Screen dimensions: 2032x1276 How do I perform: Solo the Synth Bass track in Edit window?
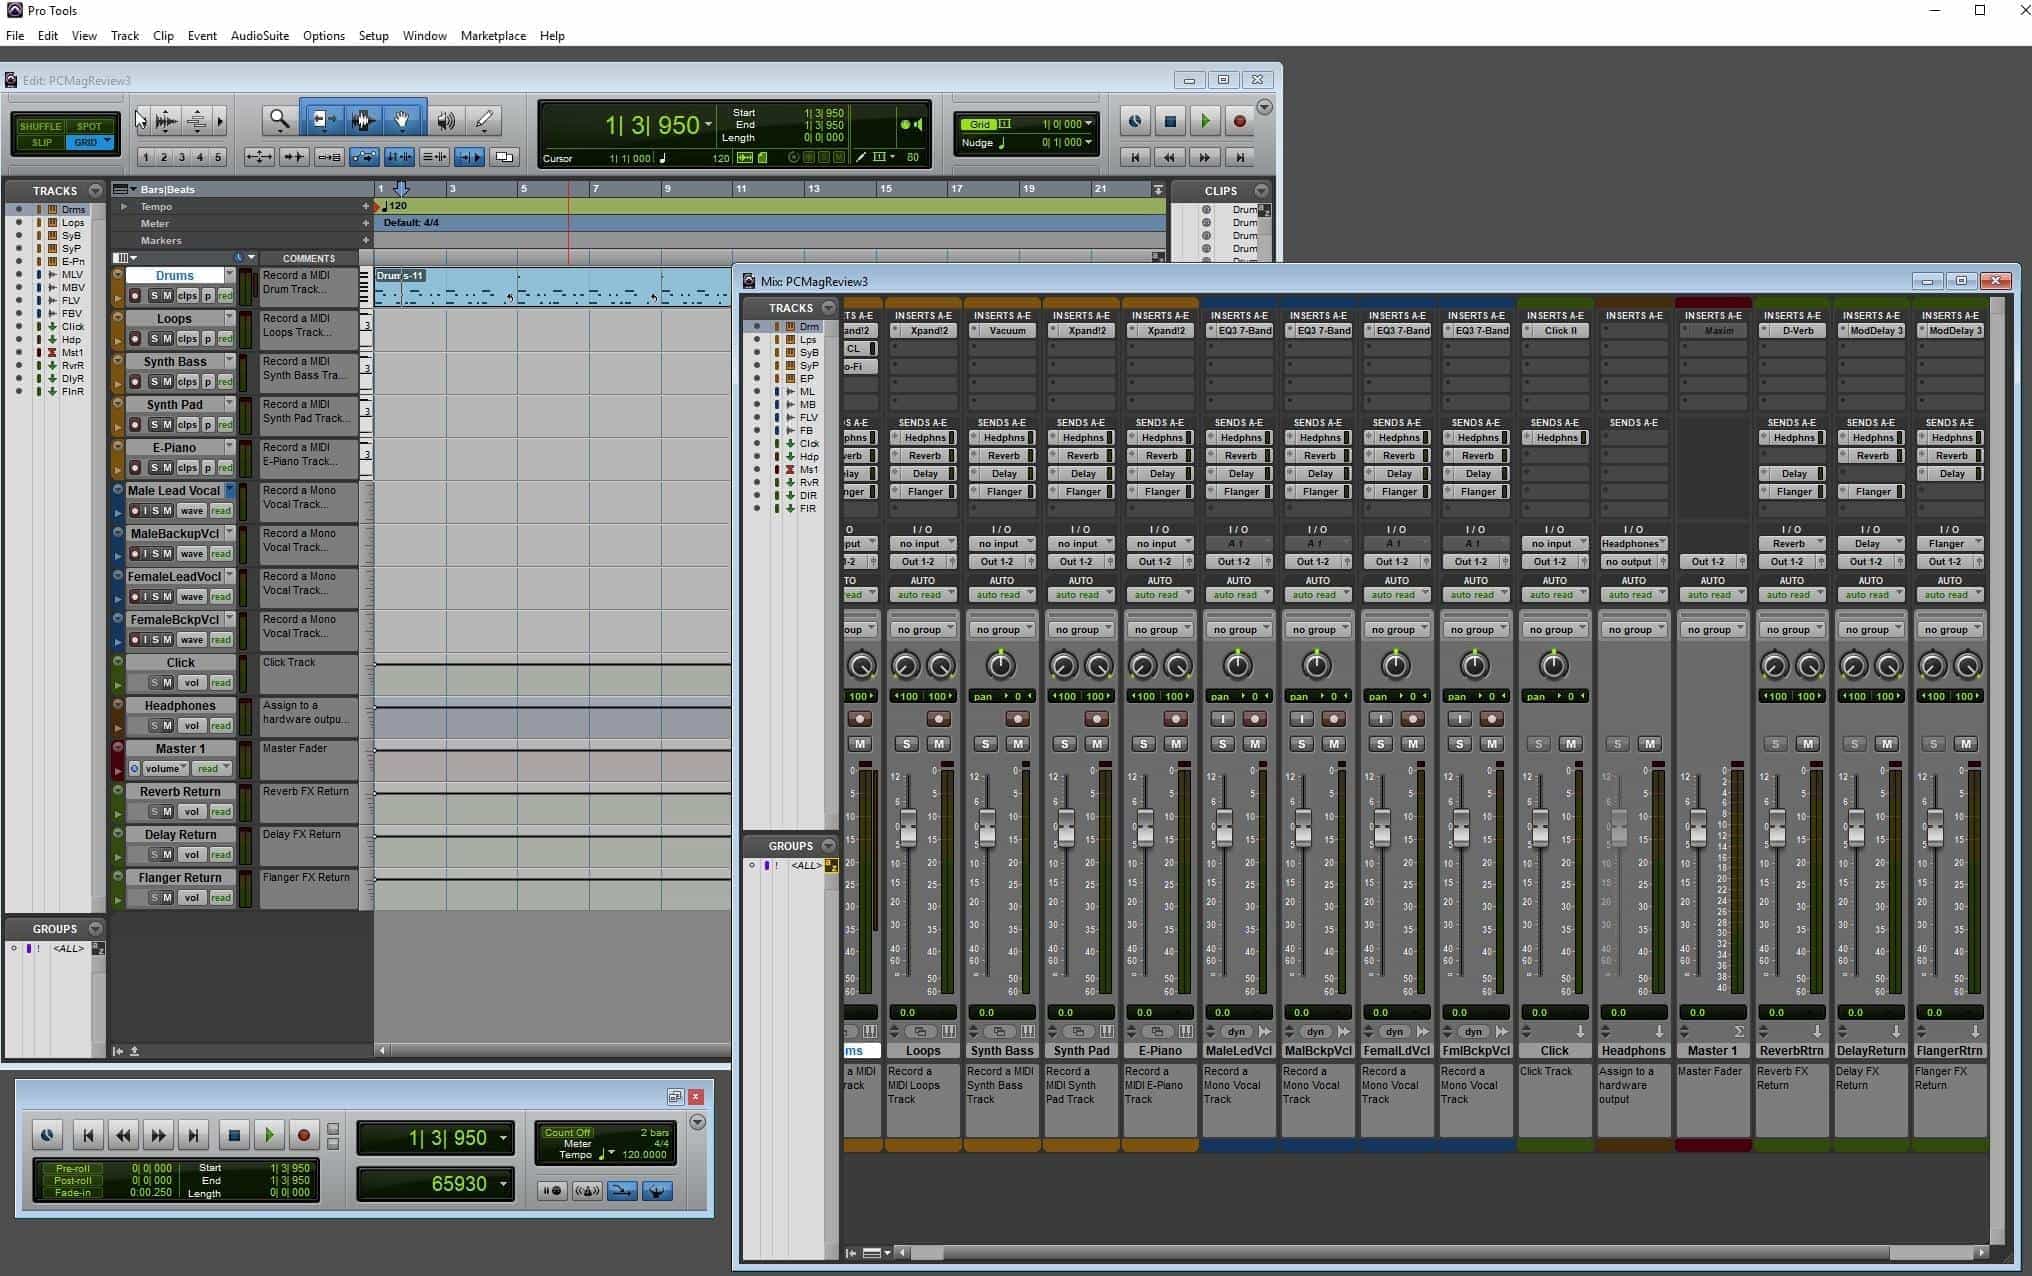pos(154,382)
